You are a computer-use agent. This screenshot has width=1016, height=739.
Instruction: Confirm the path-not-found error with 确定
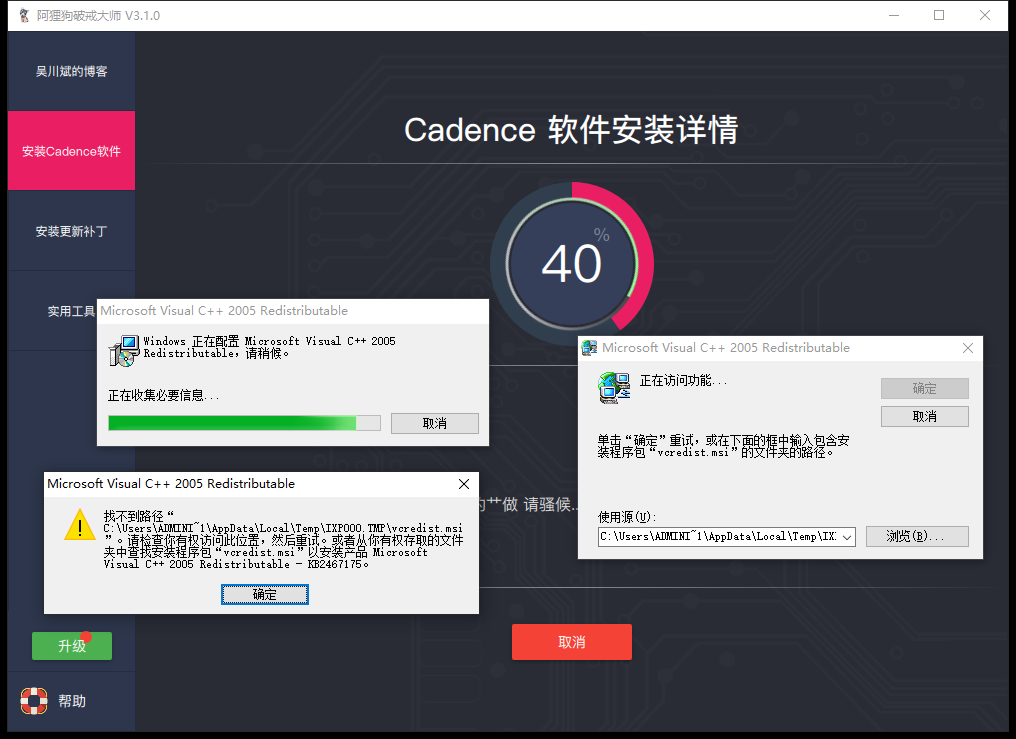264,594
